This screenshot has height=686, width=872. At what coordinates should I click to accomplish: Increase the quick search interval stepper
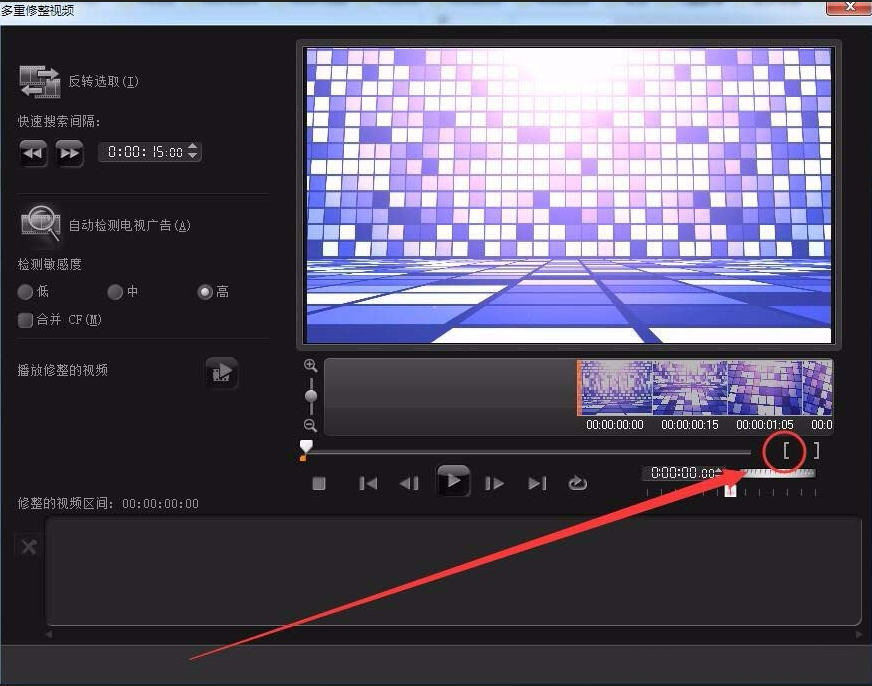pyautogui.click(x=193, y=147)
